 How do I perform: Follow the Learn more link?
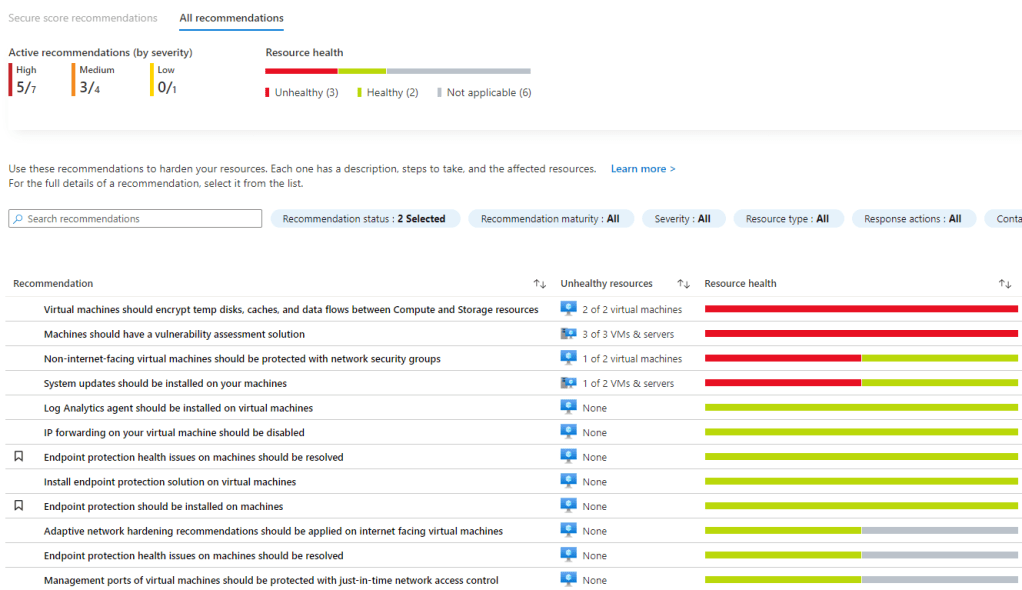pyautogui.click(x=643, y=169)
